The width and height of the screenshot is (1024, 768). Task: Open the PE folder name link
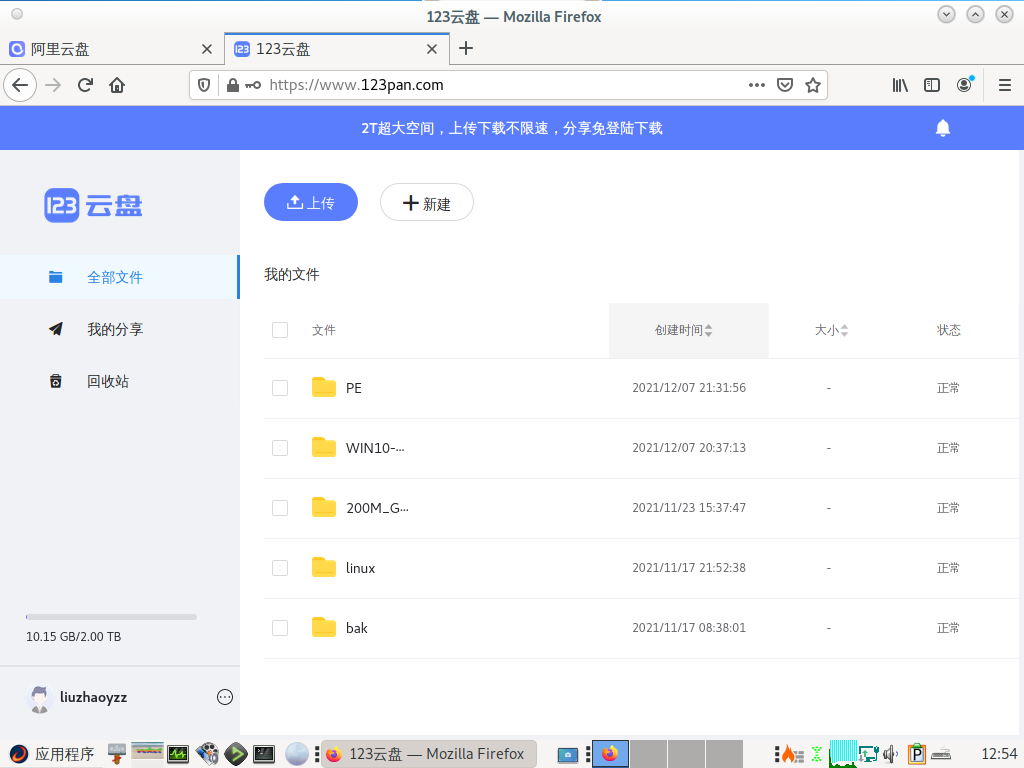353,388
